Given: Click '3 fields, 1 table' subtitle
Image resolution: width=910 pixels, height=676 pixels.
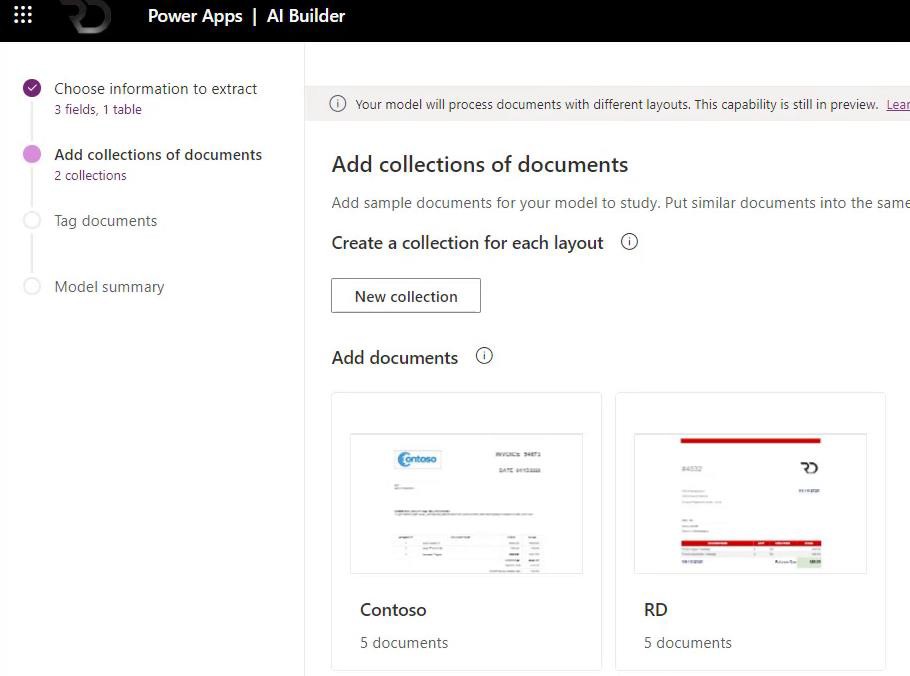Looking at the screenshot, I should (x=98, y=110).
